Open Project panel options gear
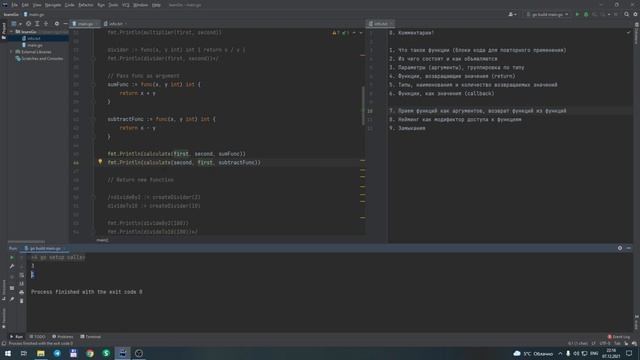Viewport: 640px width, 360px height. coord(57,24)
